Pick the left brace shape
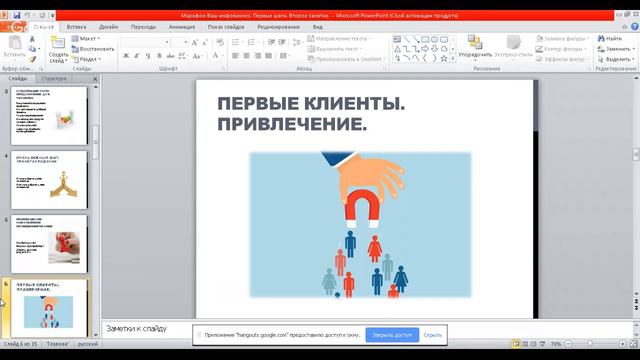 click(x=425, y=58)
